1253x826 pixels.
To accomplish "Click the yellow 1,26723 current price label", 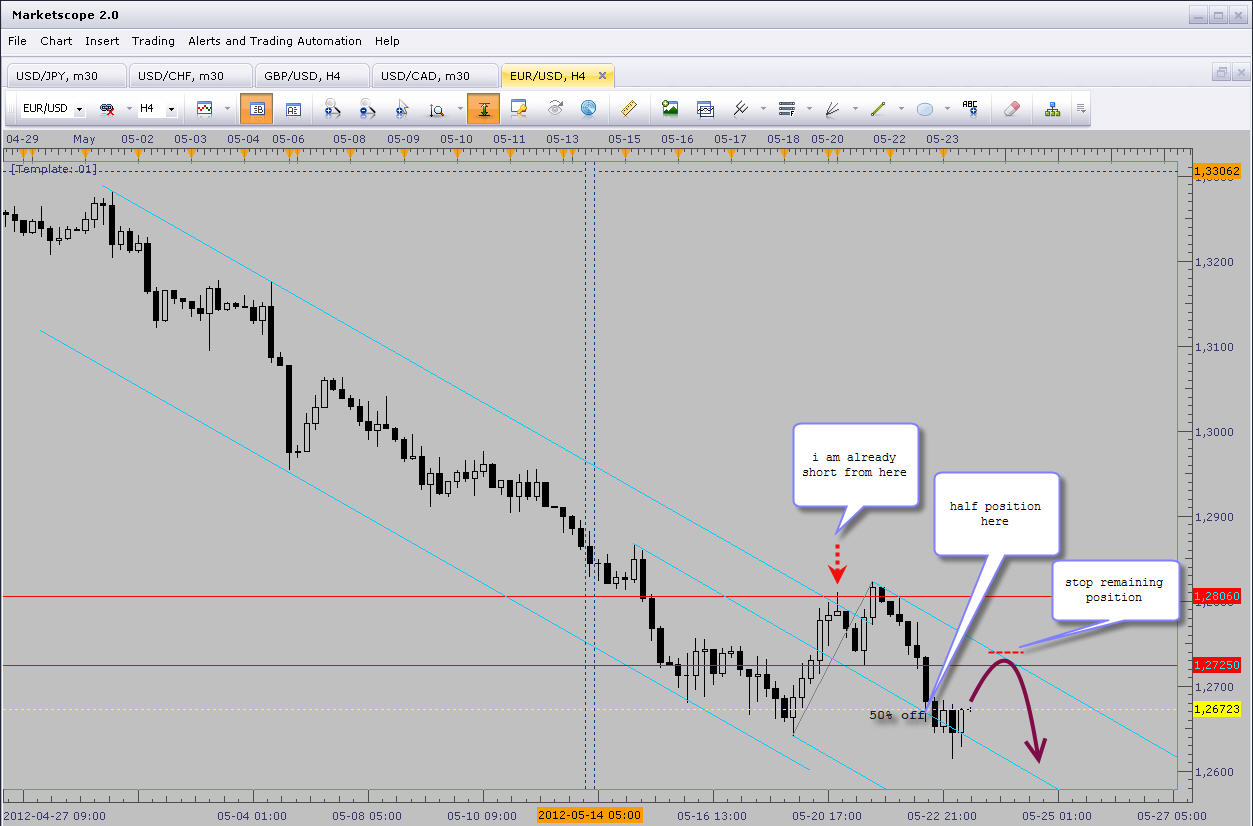I will 1217,709.
